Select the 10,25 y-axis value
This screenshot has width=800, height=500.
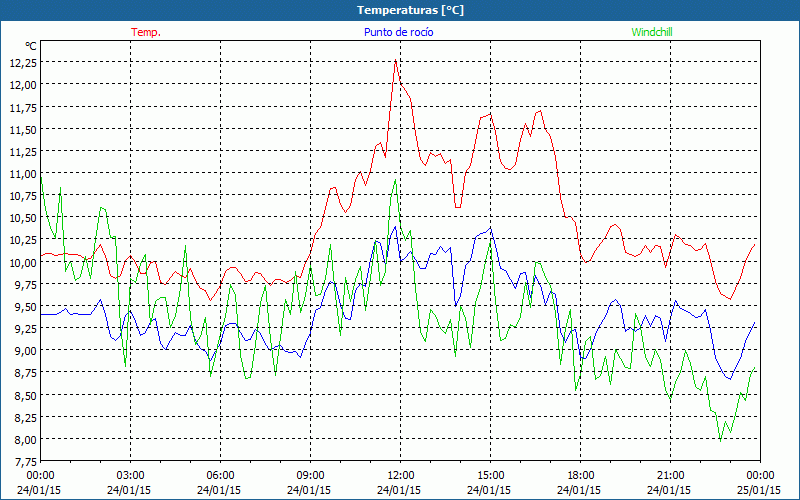(x=23, y=240)
